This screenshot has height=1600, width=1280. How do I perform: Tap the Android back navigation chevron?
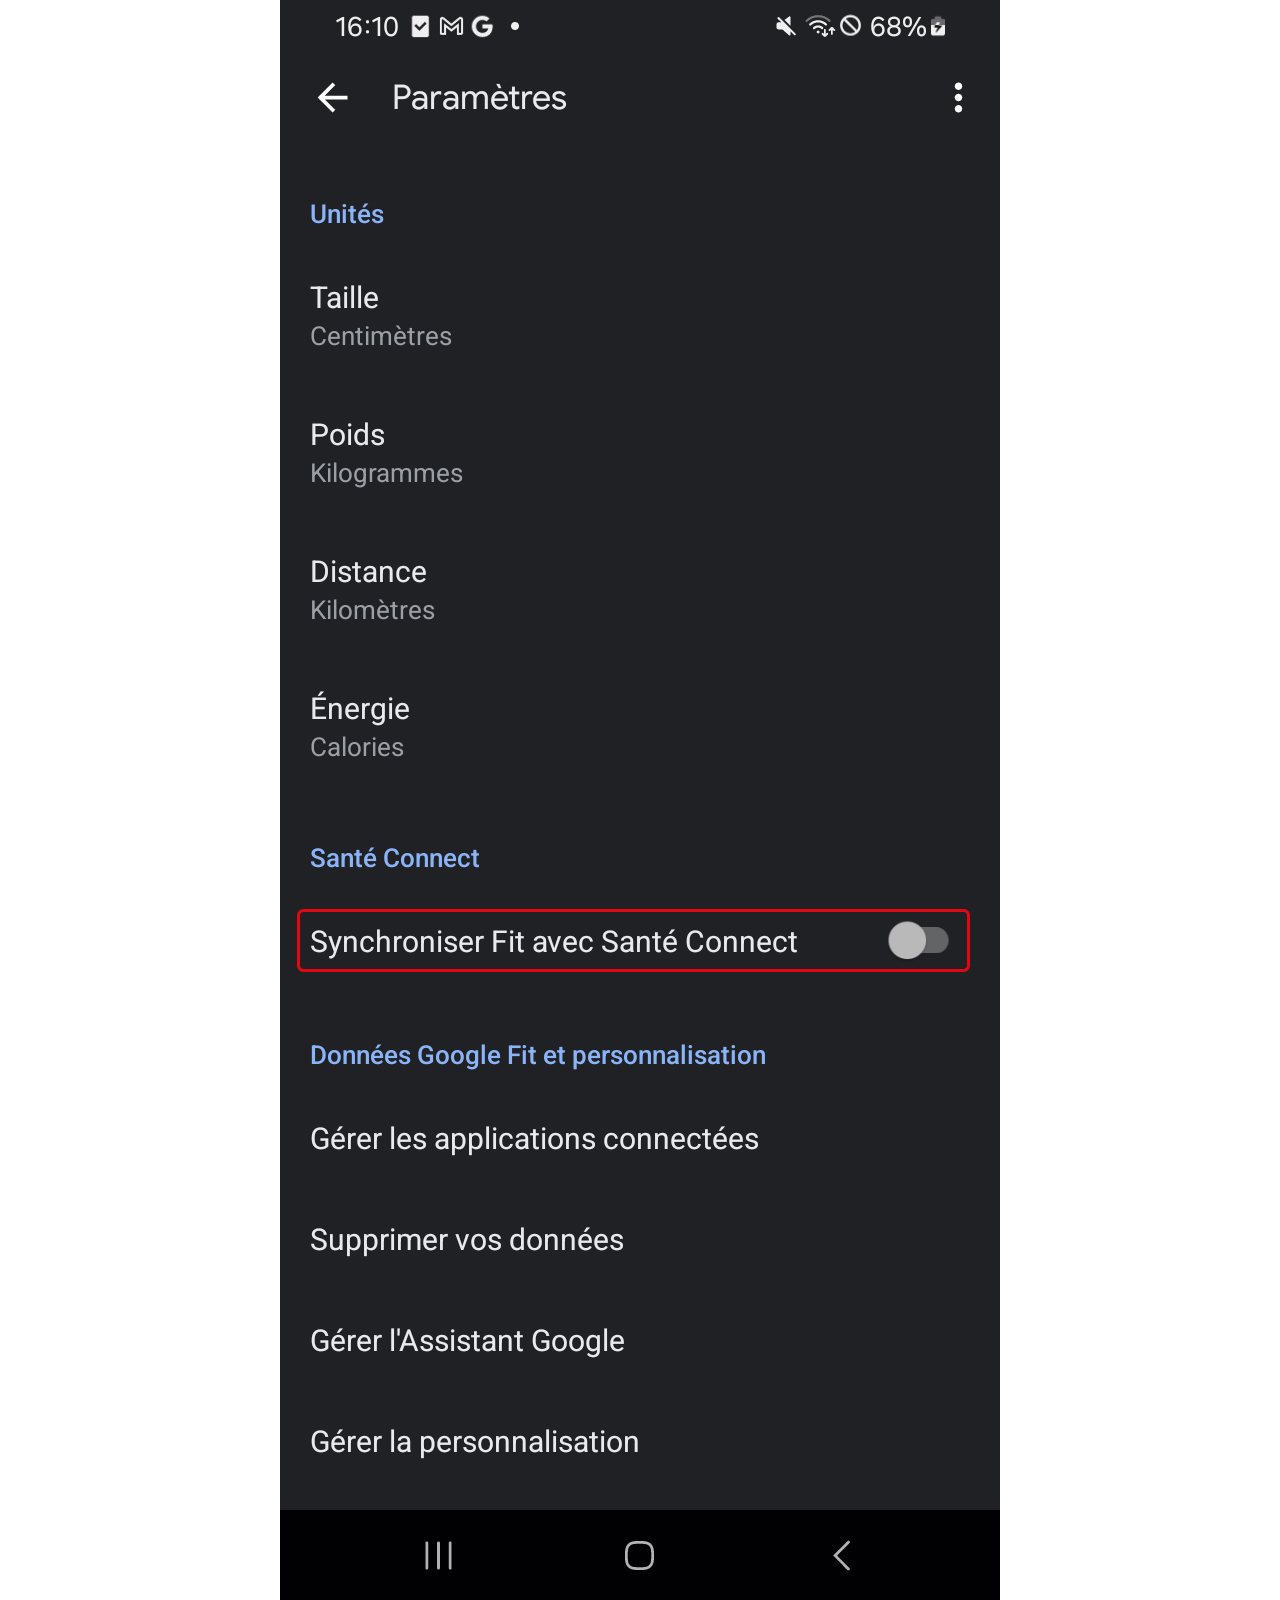click(842, 1555)
